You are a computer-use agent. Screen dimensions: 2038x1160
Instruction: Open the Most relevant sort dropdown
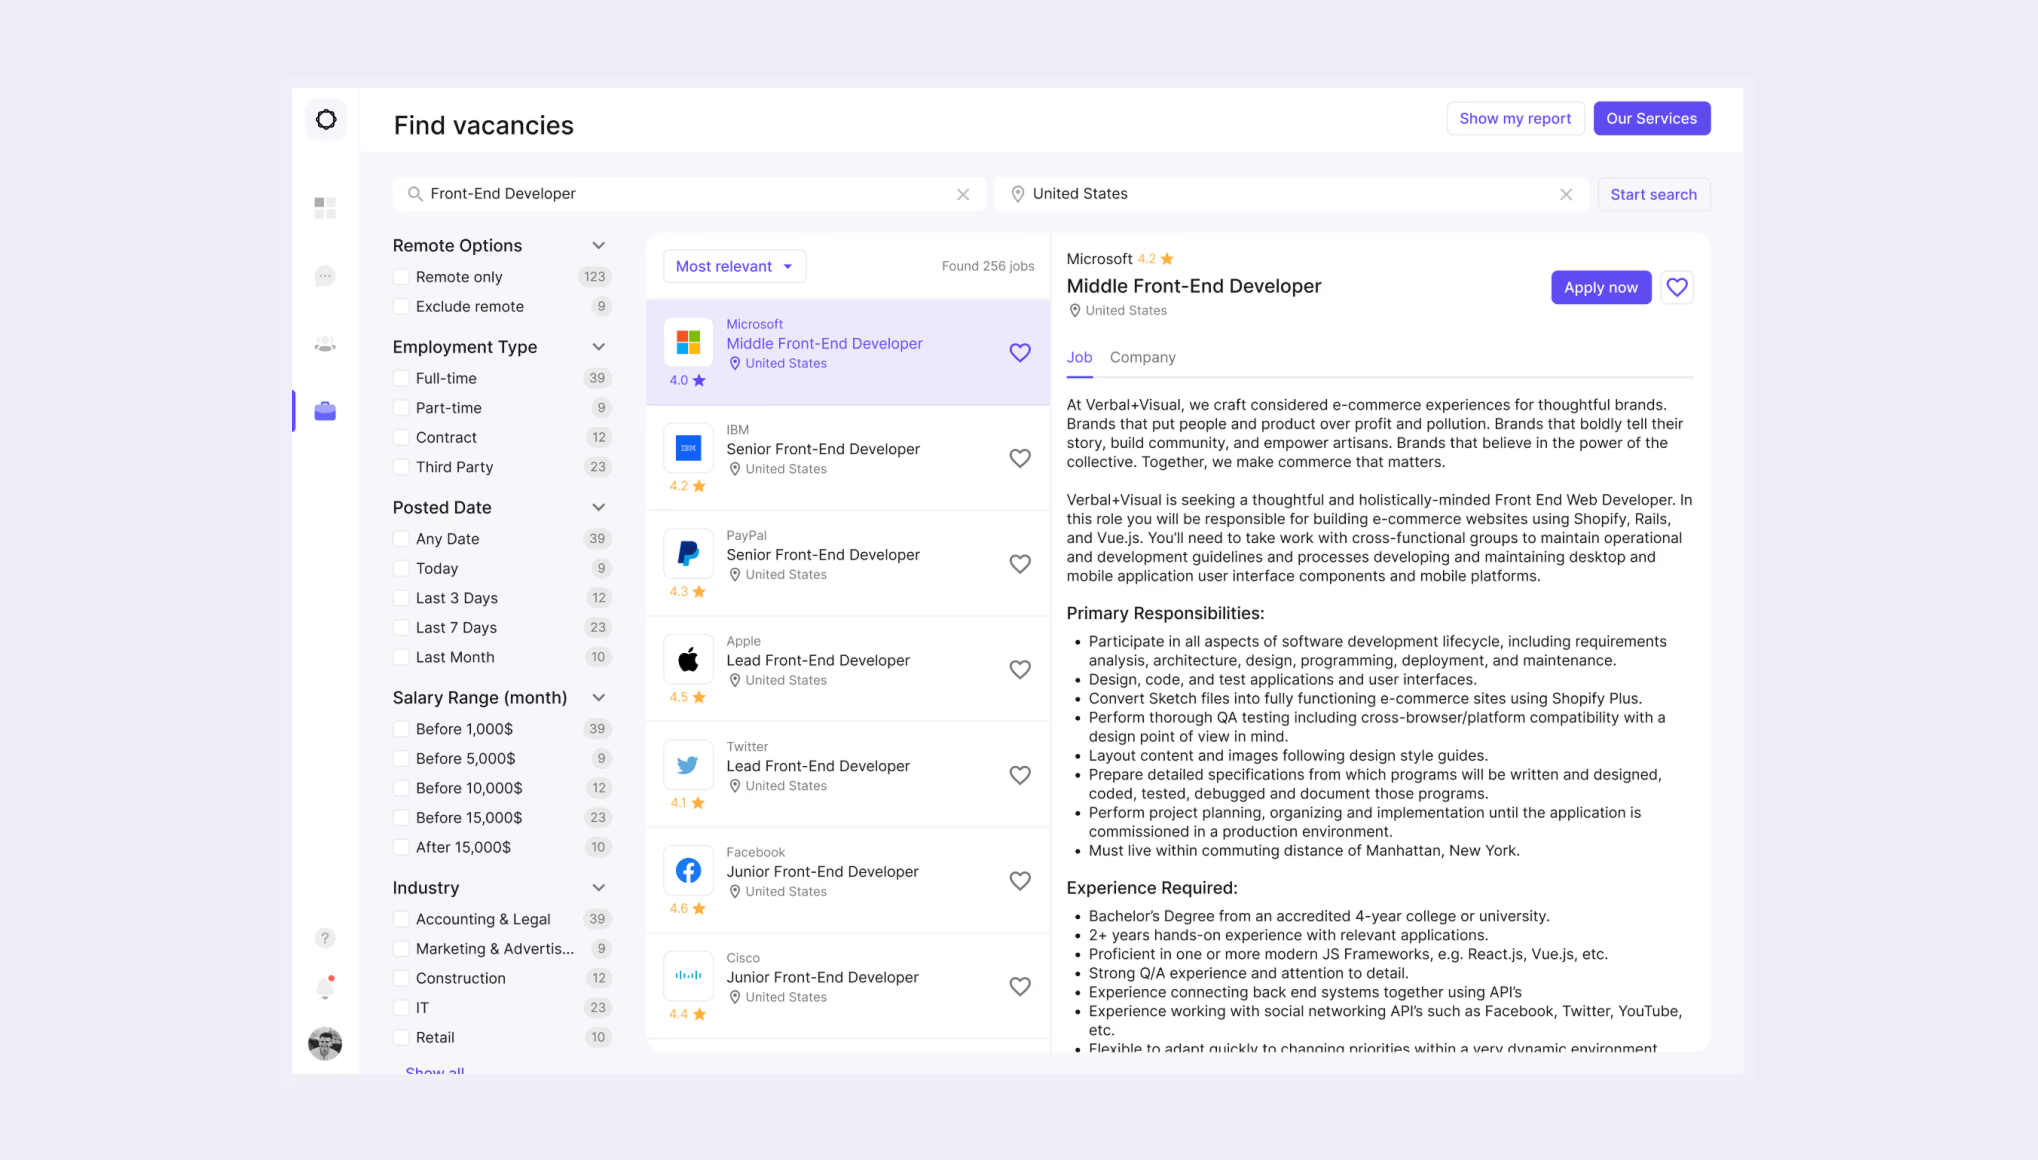coord(734,266)
